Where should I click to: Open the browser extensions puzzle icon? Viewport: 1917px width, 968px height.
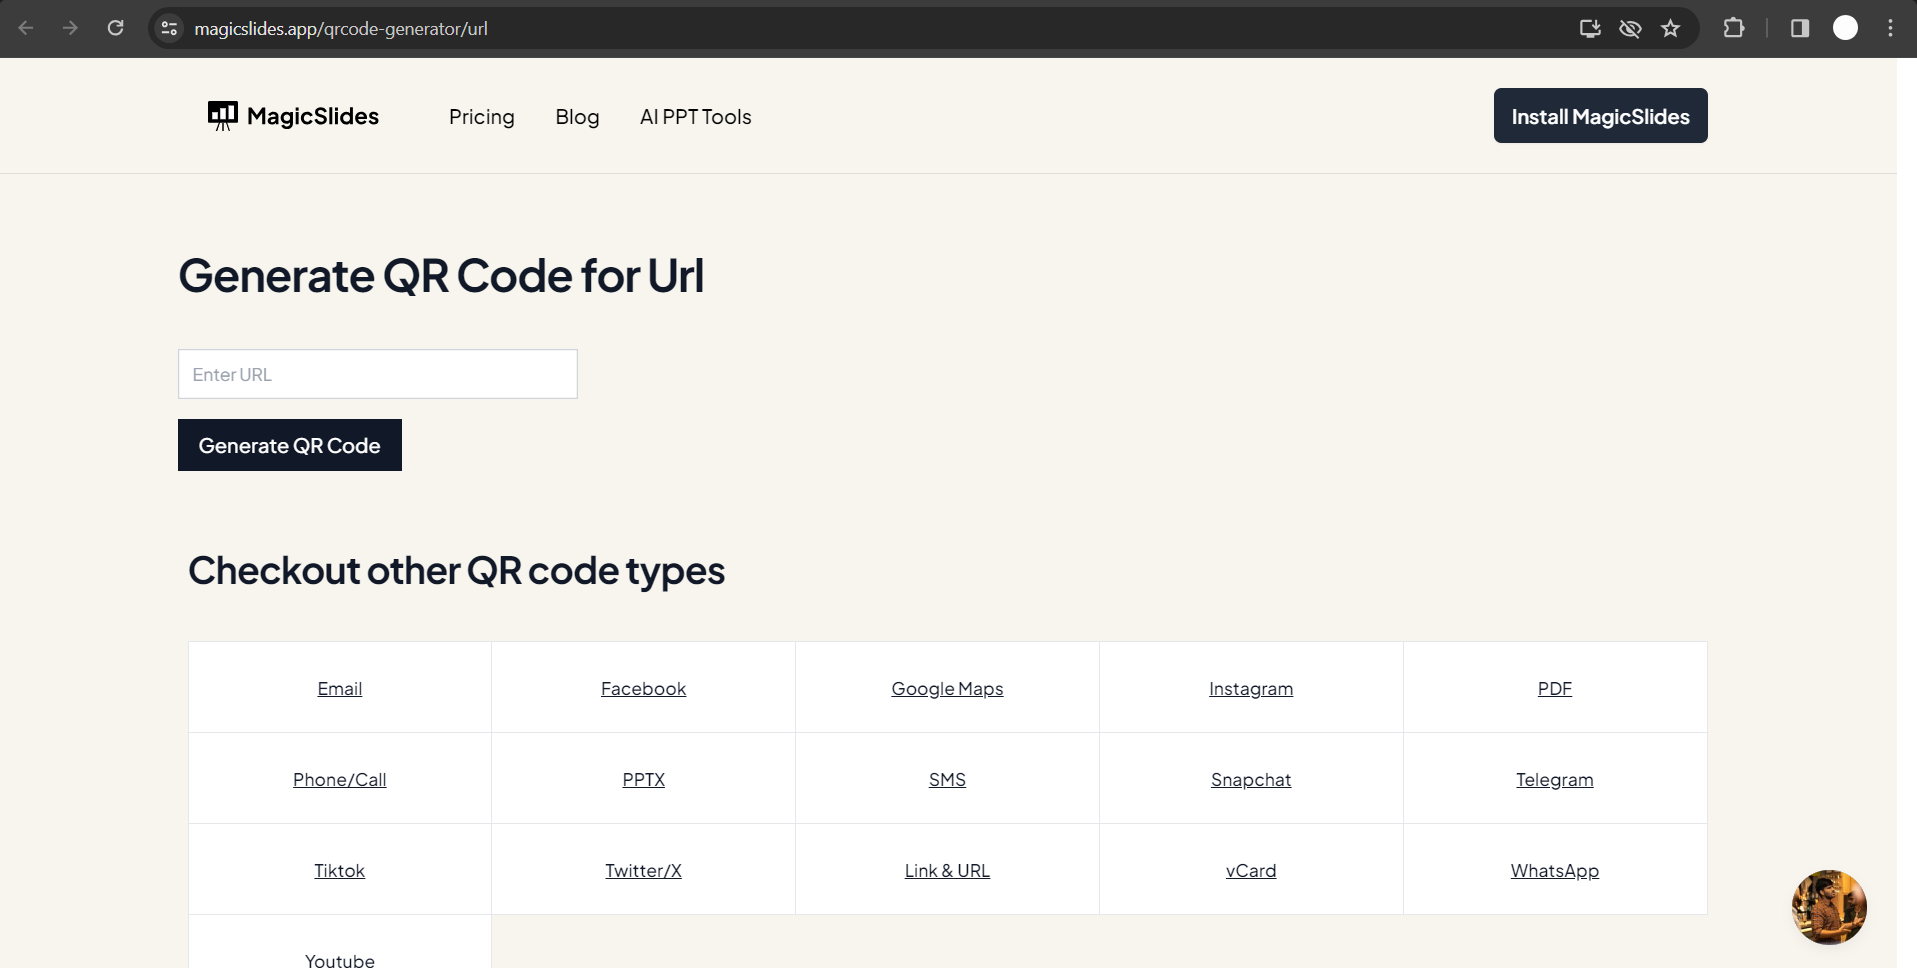pos(1734,28)
